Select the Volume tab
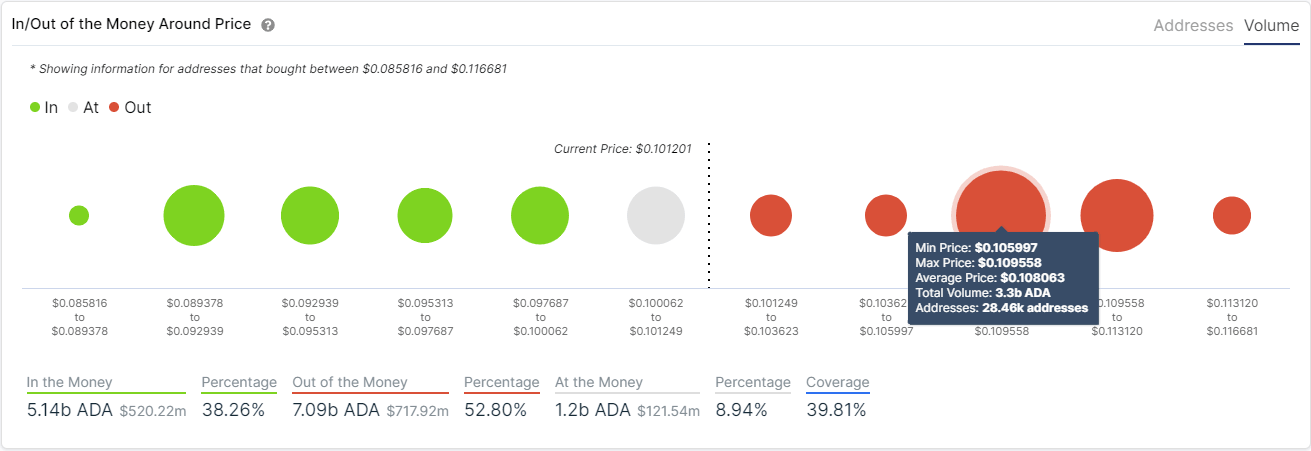Image resolution: width=1311 pixels, height=451 pixels. (1271, 26)
